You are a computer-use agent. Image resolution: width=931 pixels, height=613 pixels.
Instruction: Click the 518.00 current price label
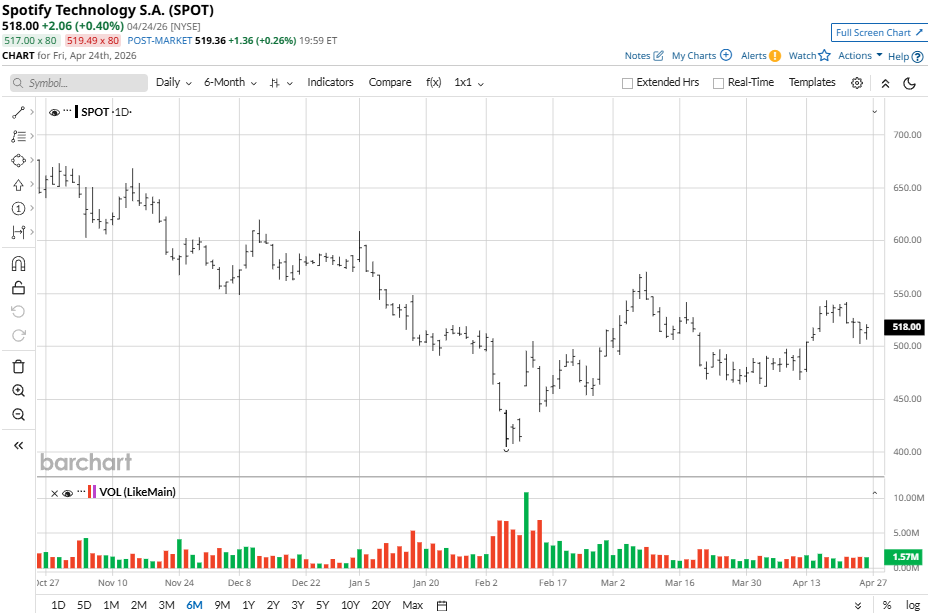(x=904, y=327)
